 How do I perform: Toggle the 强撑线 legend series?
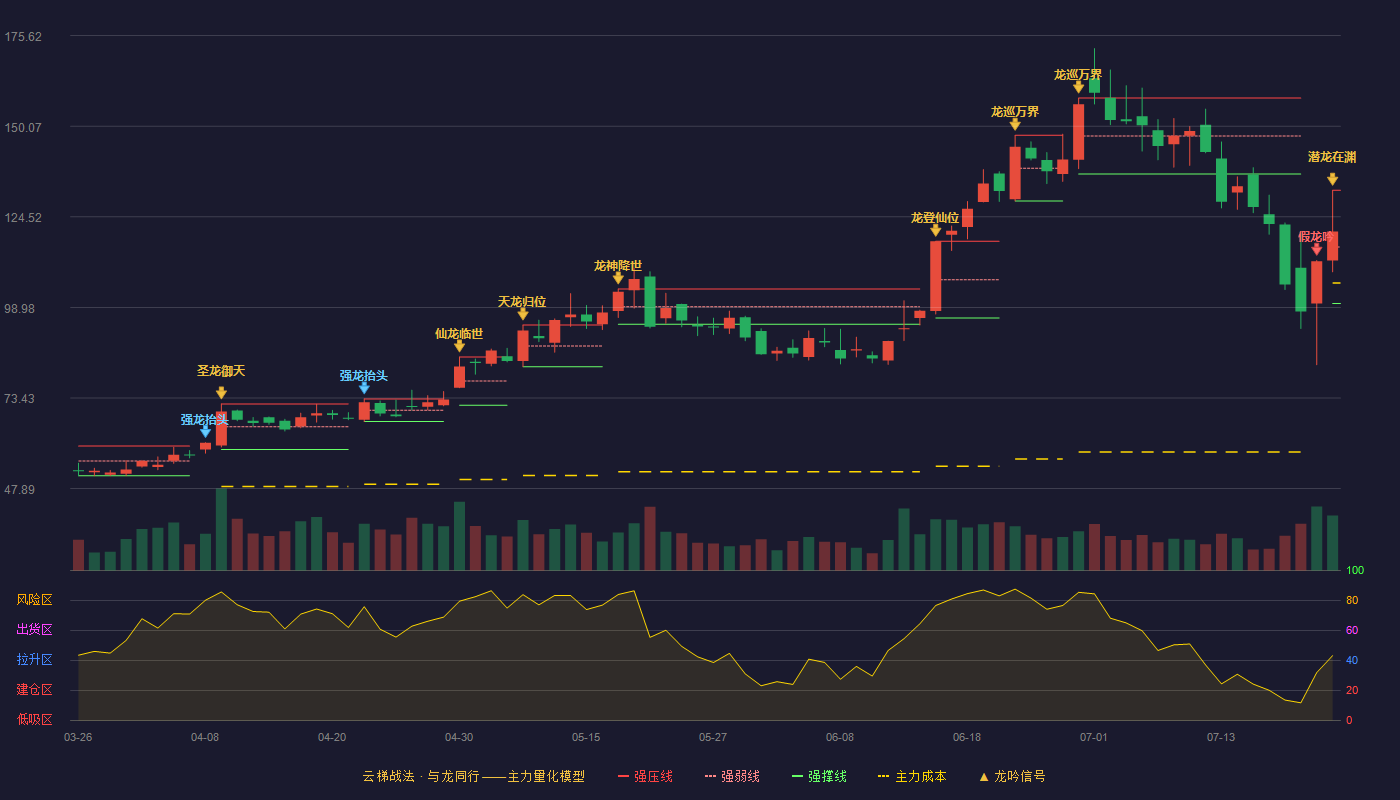[819, 776]
